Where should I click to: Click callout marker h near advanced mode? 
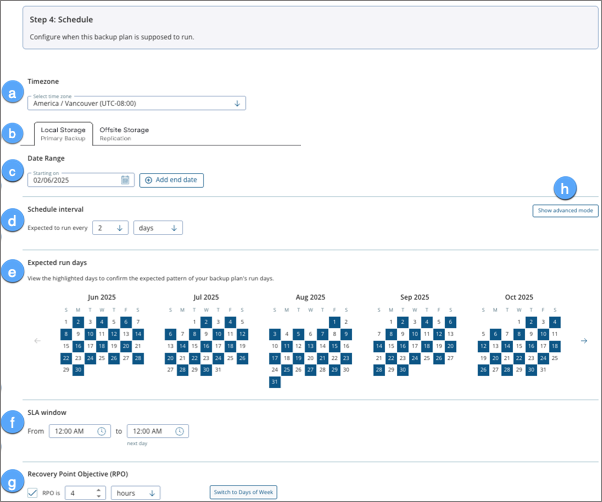click(567, 189)
